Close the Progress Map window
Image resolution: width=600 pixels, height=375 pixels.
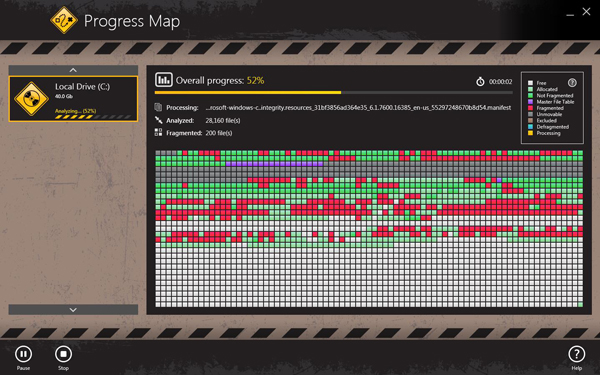(x=586, y=11)
